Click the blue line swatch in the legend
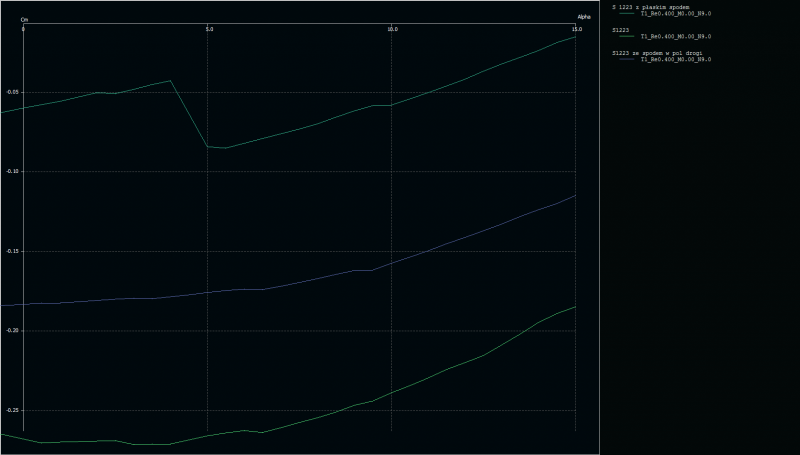800x455 pixels. tap(627, 60)
